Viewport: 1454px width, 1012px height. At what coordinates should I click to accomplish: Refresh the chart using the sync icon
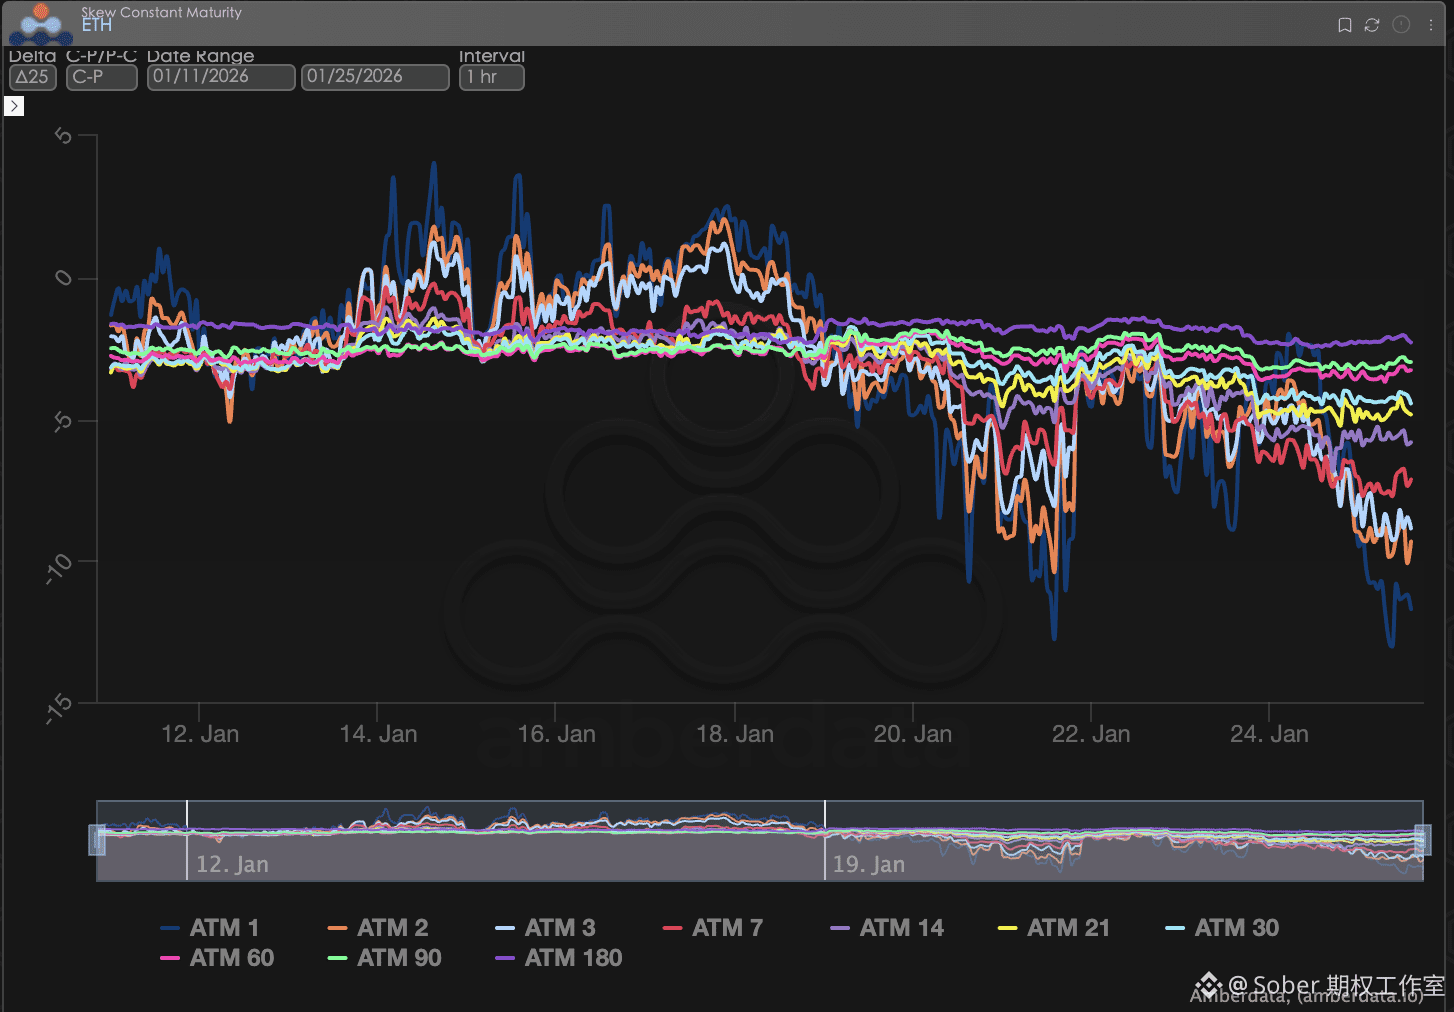point(1372,25)
